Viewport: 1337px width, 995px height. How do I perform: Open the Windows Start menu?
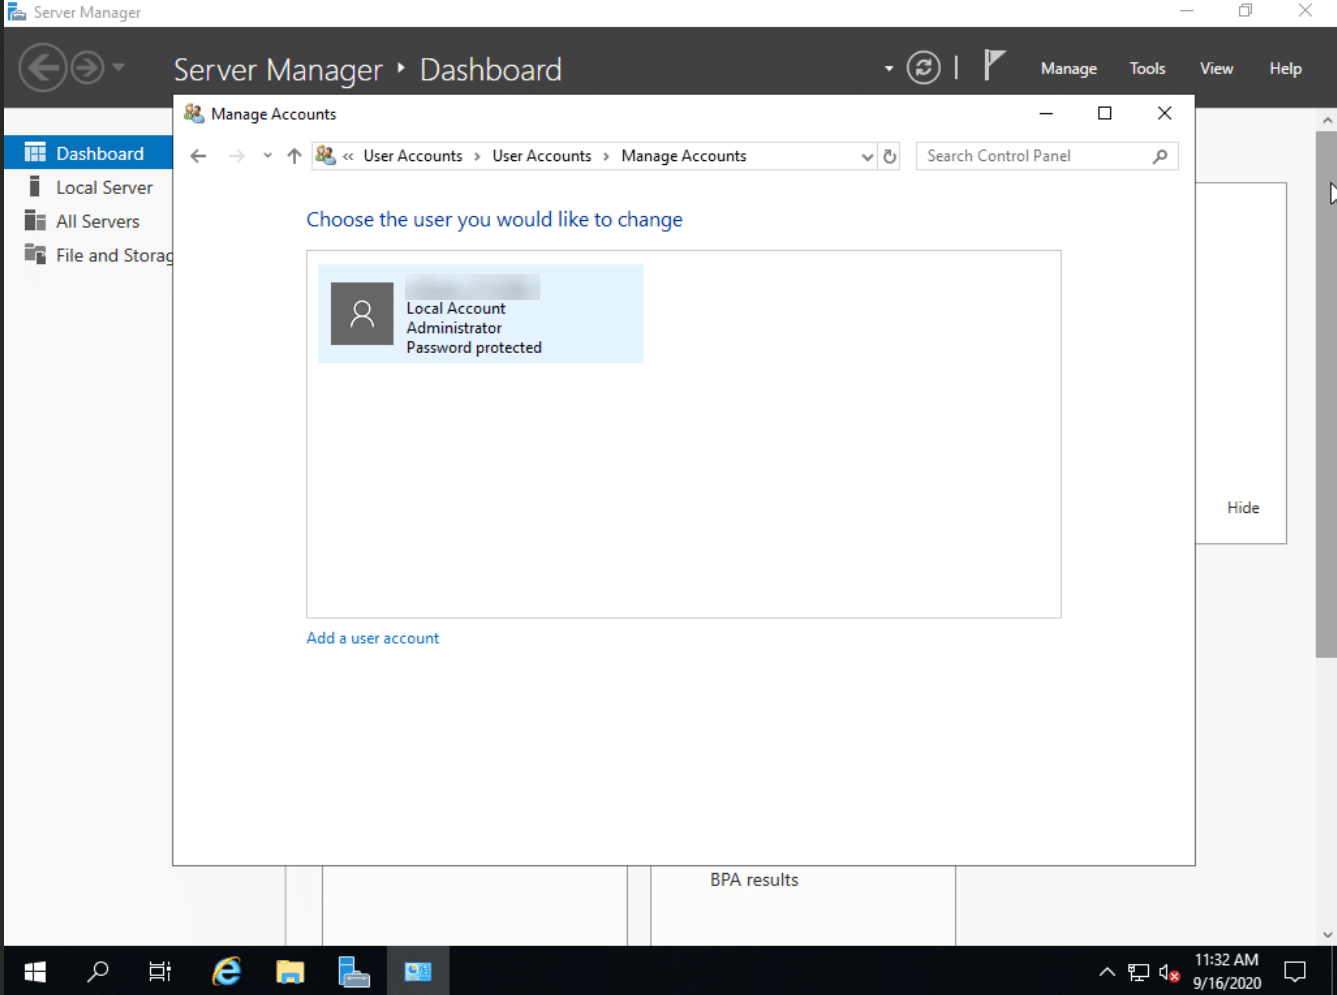click(35, 971)
